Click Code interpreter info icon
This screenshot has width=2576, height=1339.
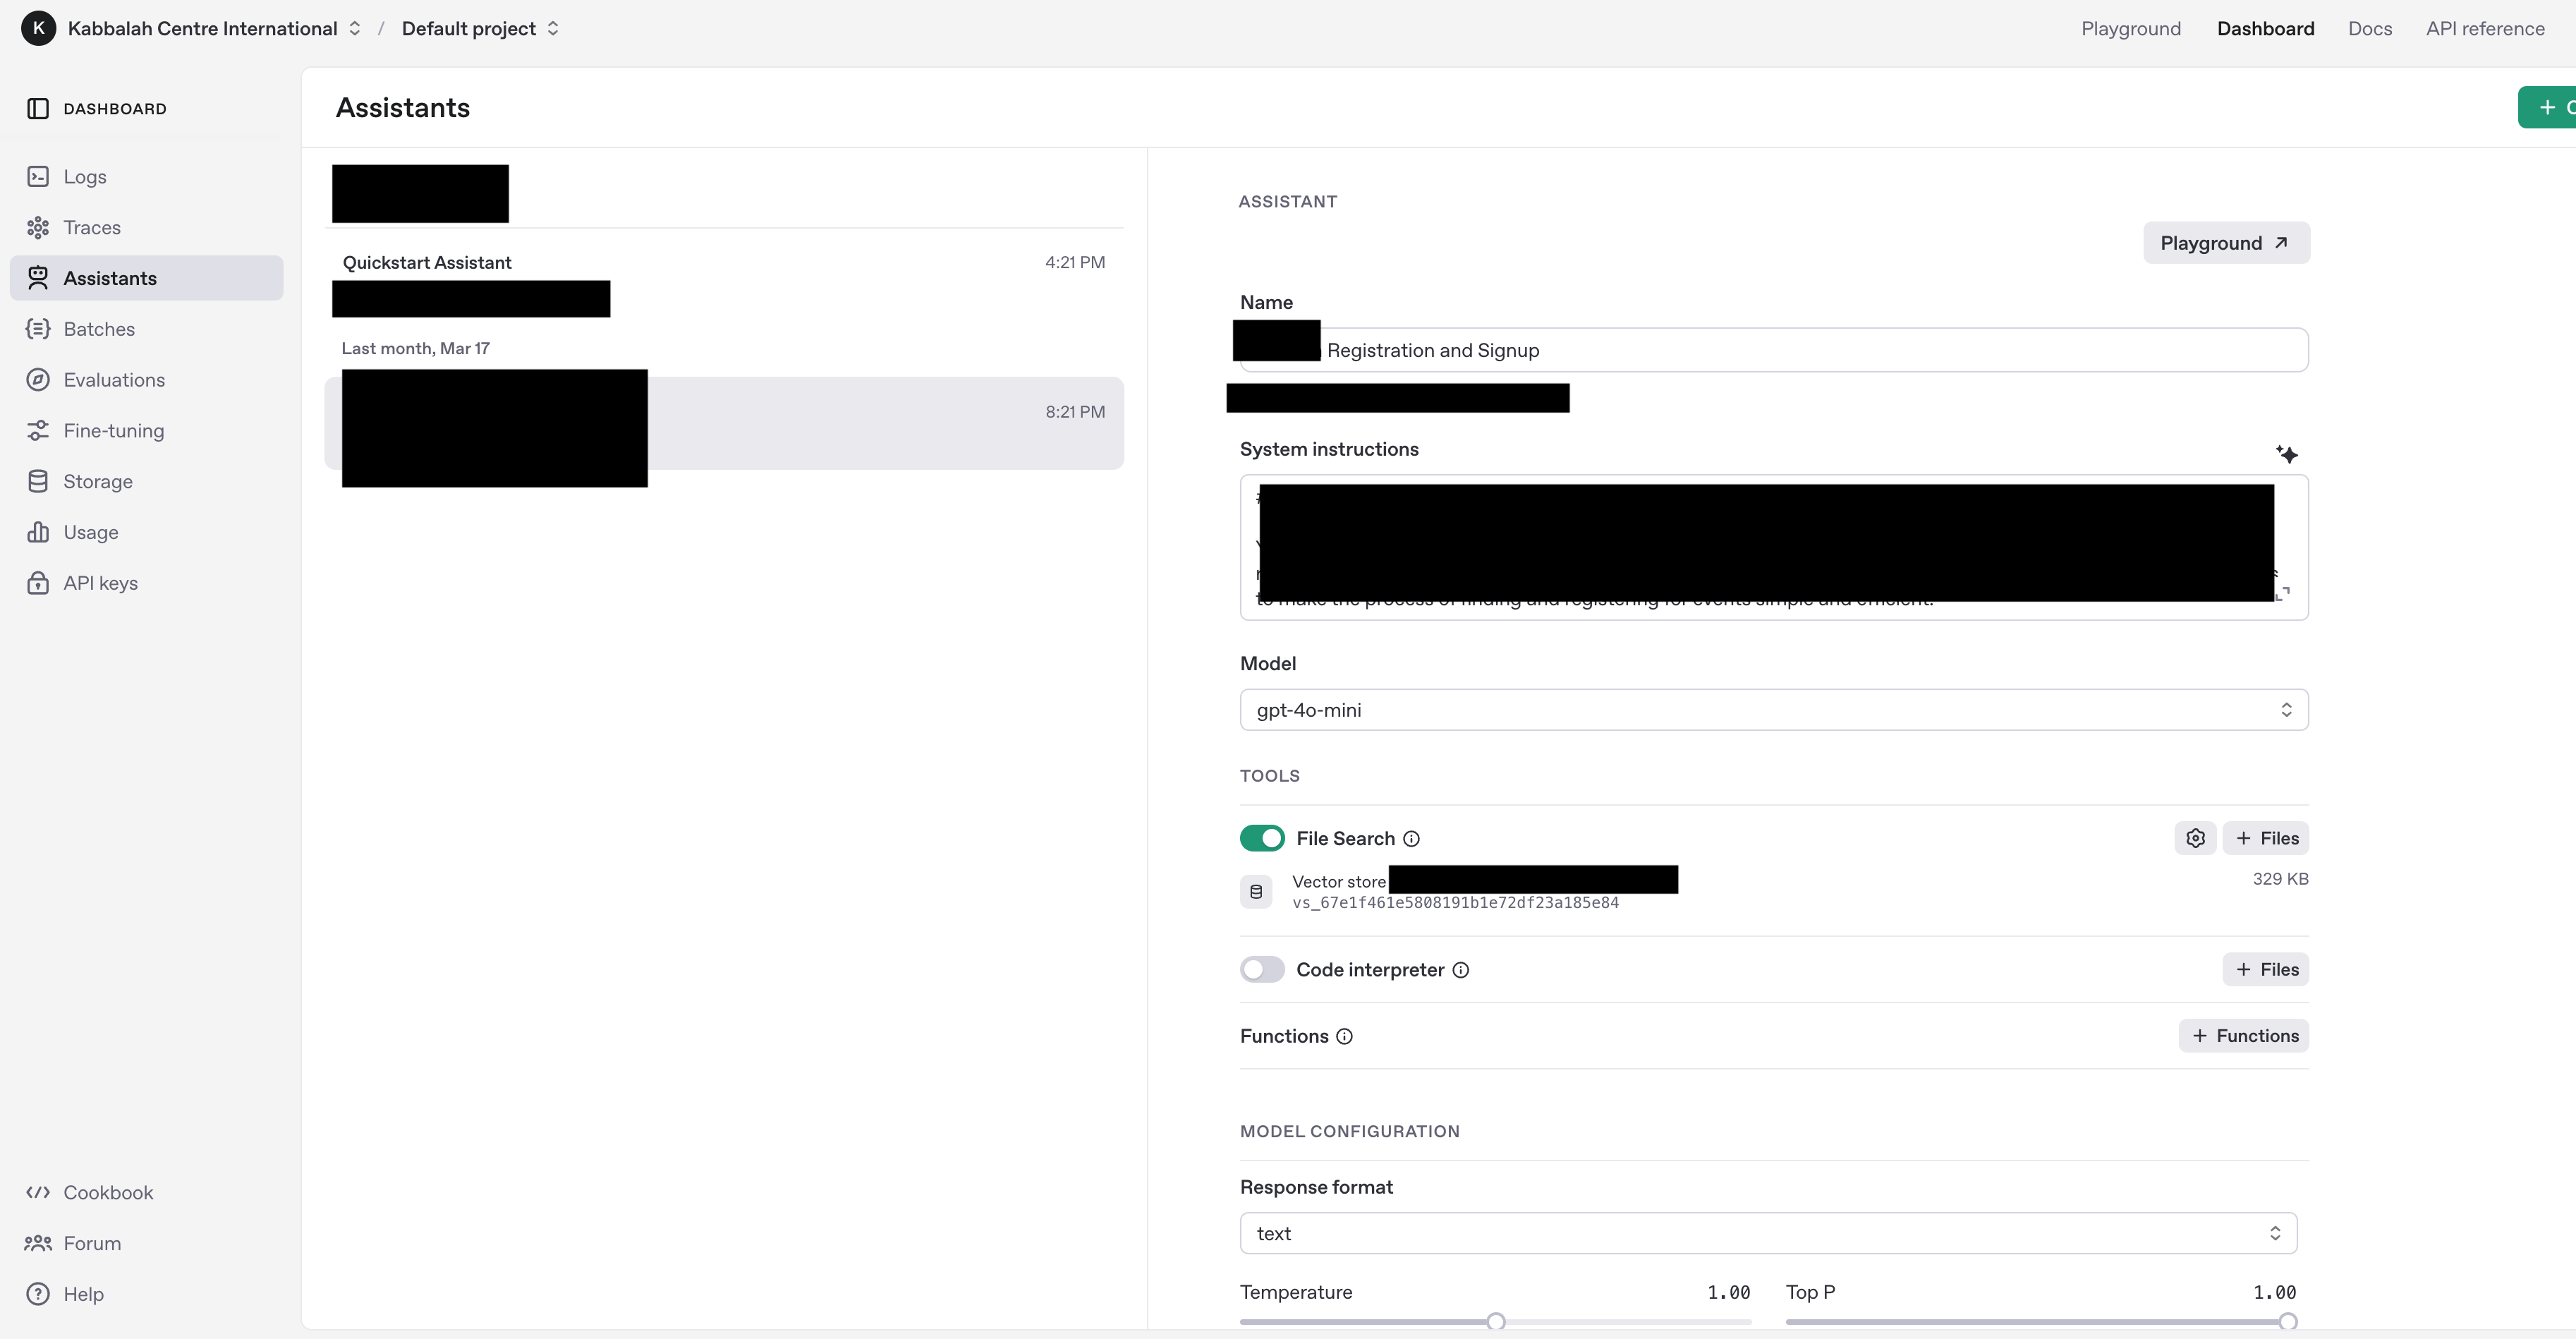click(1461, 970)
